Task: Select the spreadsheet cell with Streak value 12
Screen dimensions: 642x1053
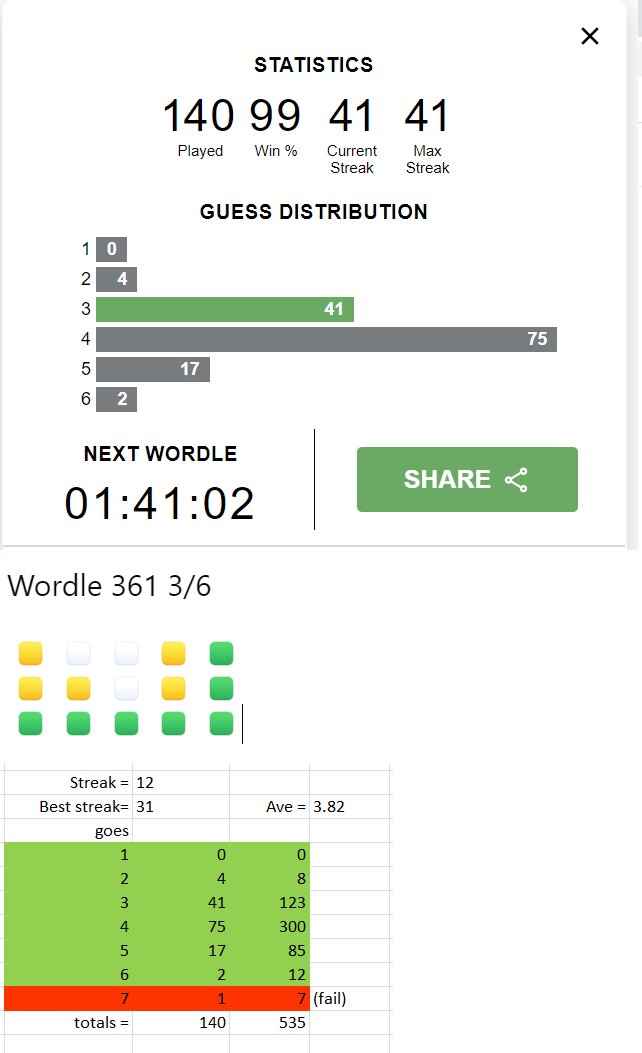Action: point(181,782)
